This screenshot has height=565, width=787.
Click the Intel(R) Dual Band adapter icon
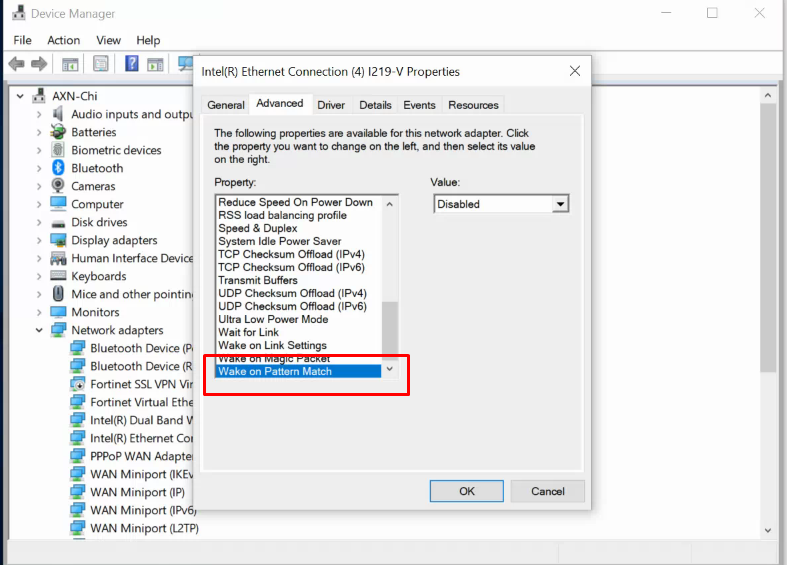pos(77,420)
